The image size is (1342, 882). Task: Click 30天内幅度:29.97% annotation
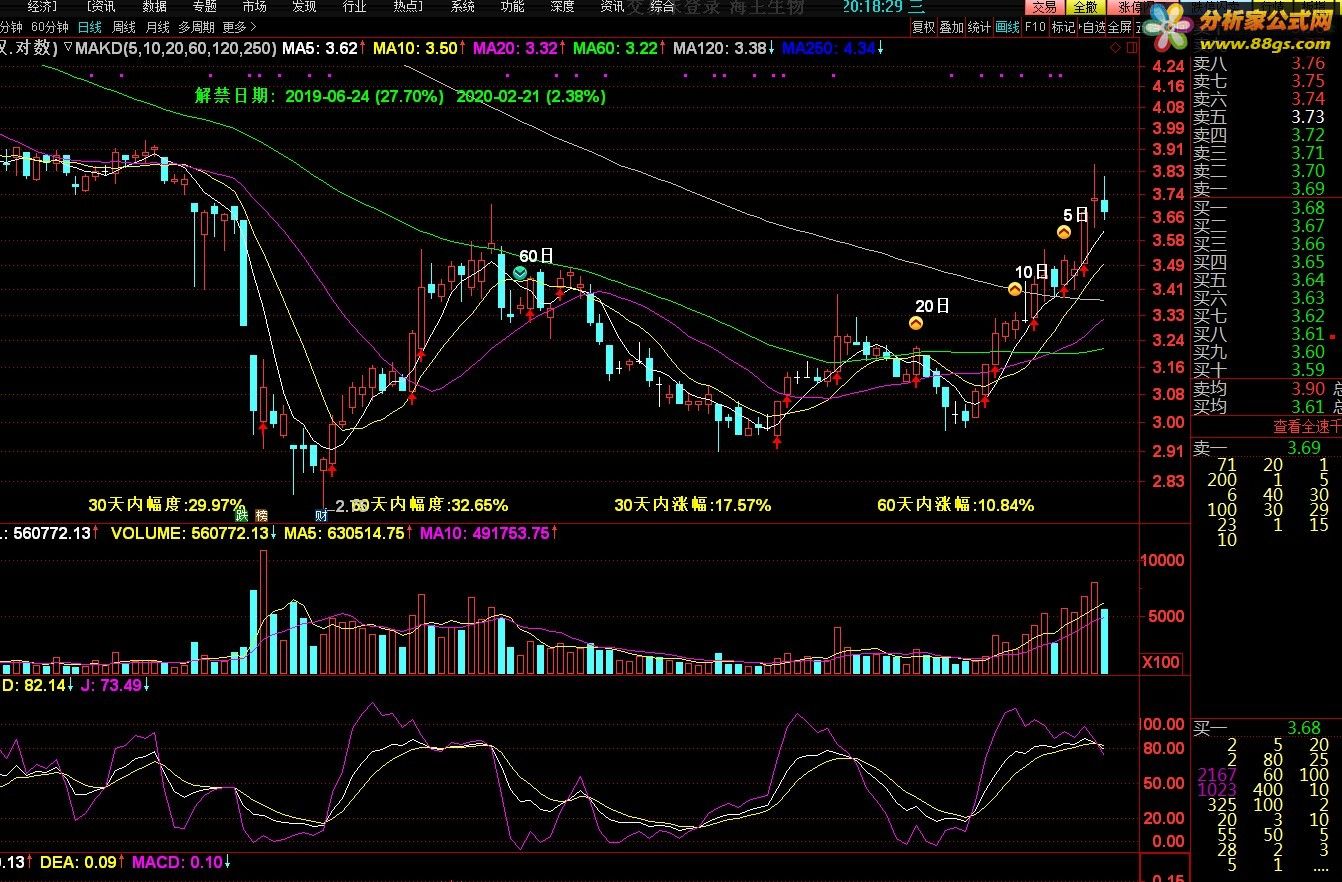tap(166, 505)
